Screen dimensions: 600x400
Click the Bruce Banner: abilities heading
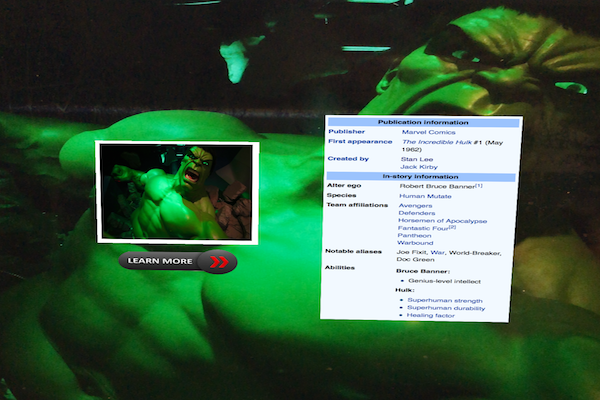[x=422, y=271]
